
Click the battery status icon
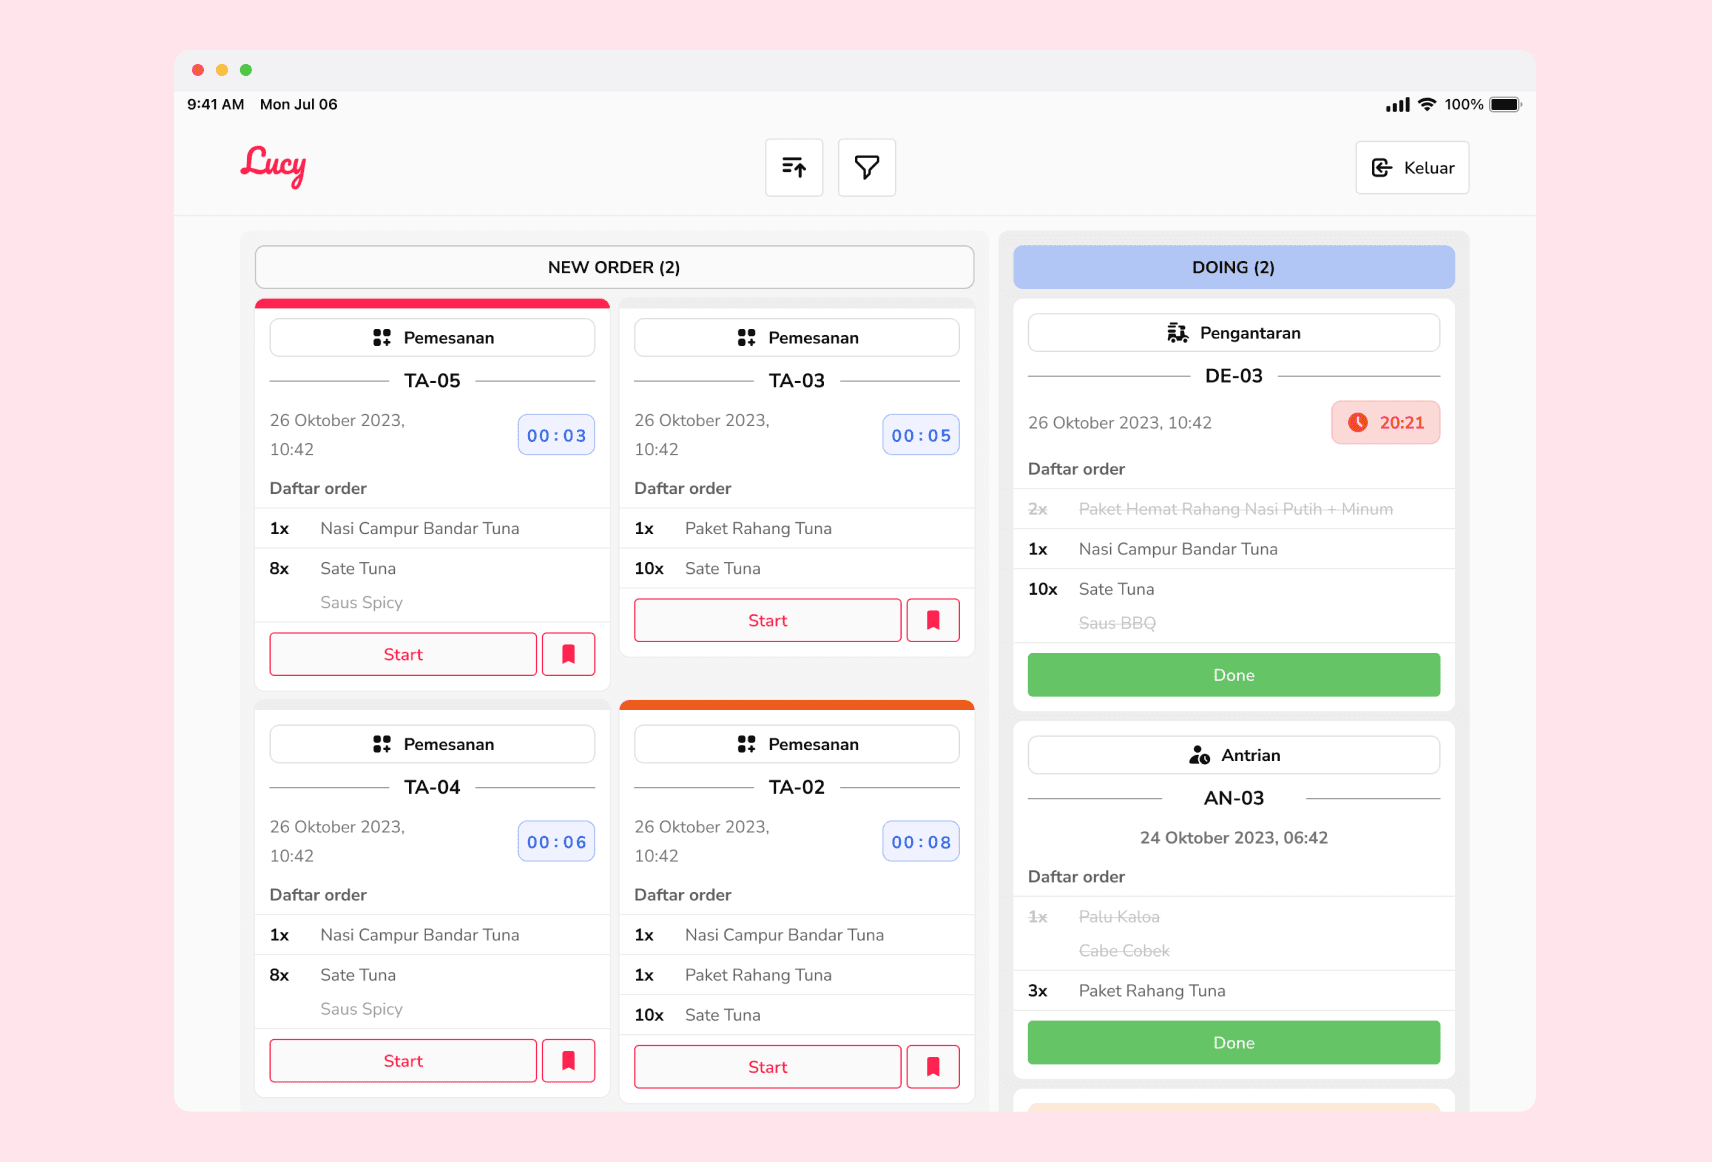(1505, 104)
